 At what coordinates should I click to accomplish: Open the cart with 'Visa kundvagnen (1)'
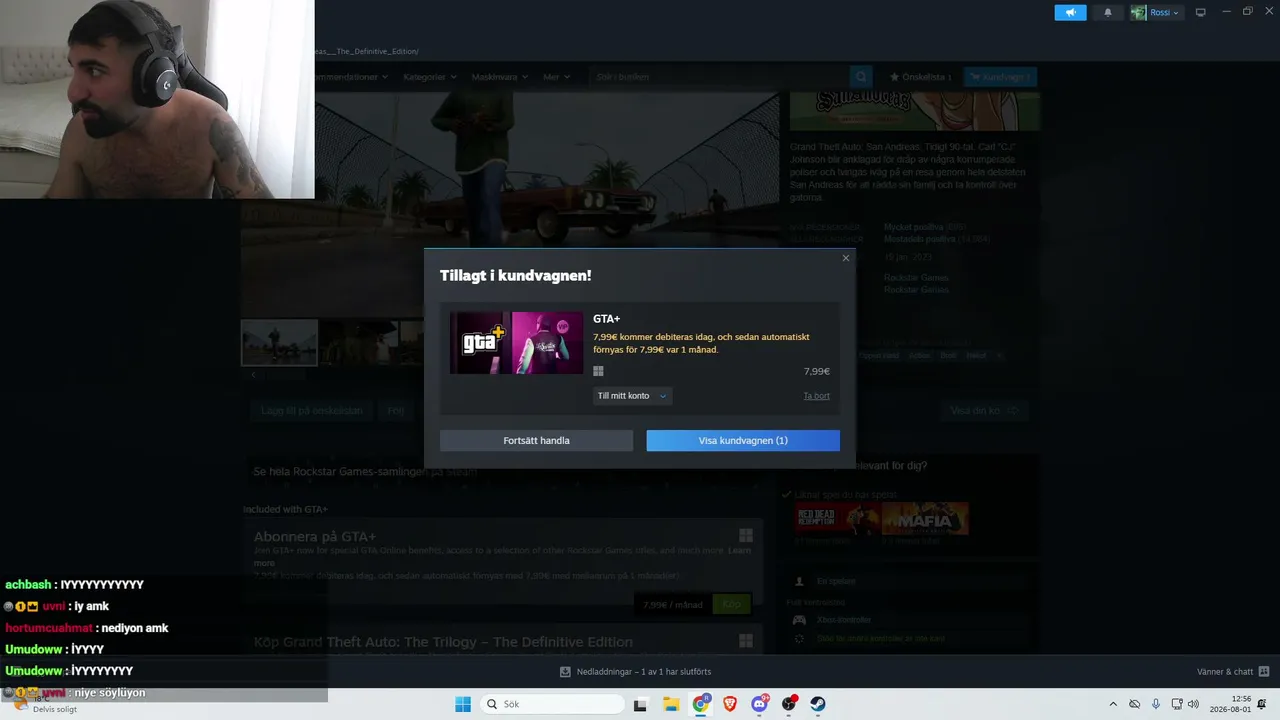743,440
